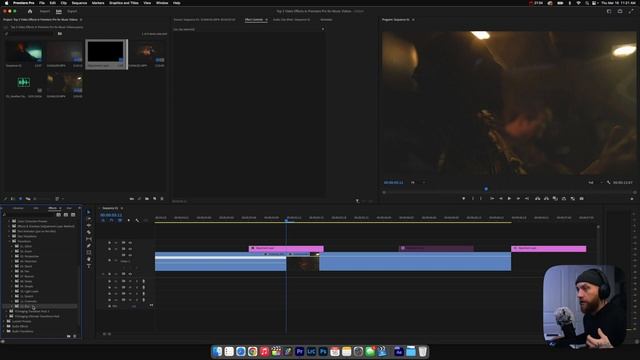Select the Slip tool

[x=89, y=239]
